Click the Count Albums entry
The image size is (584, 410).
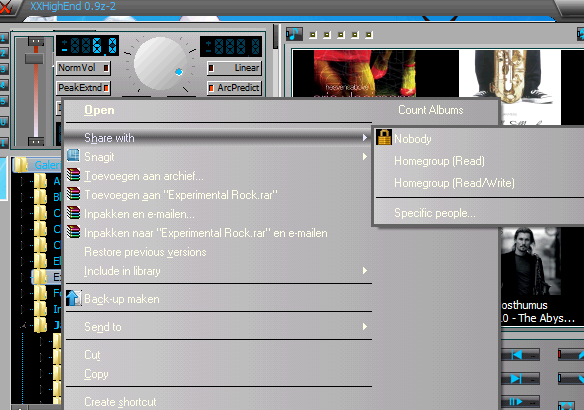click(x=431, y=110)
